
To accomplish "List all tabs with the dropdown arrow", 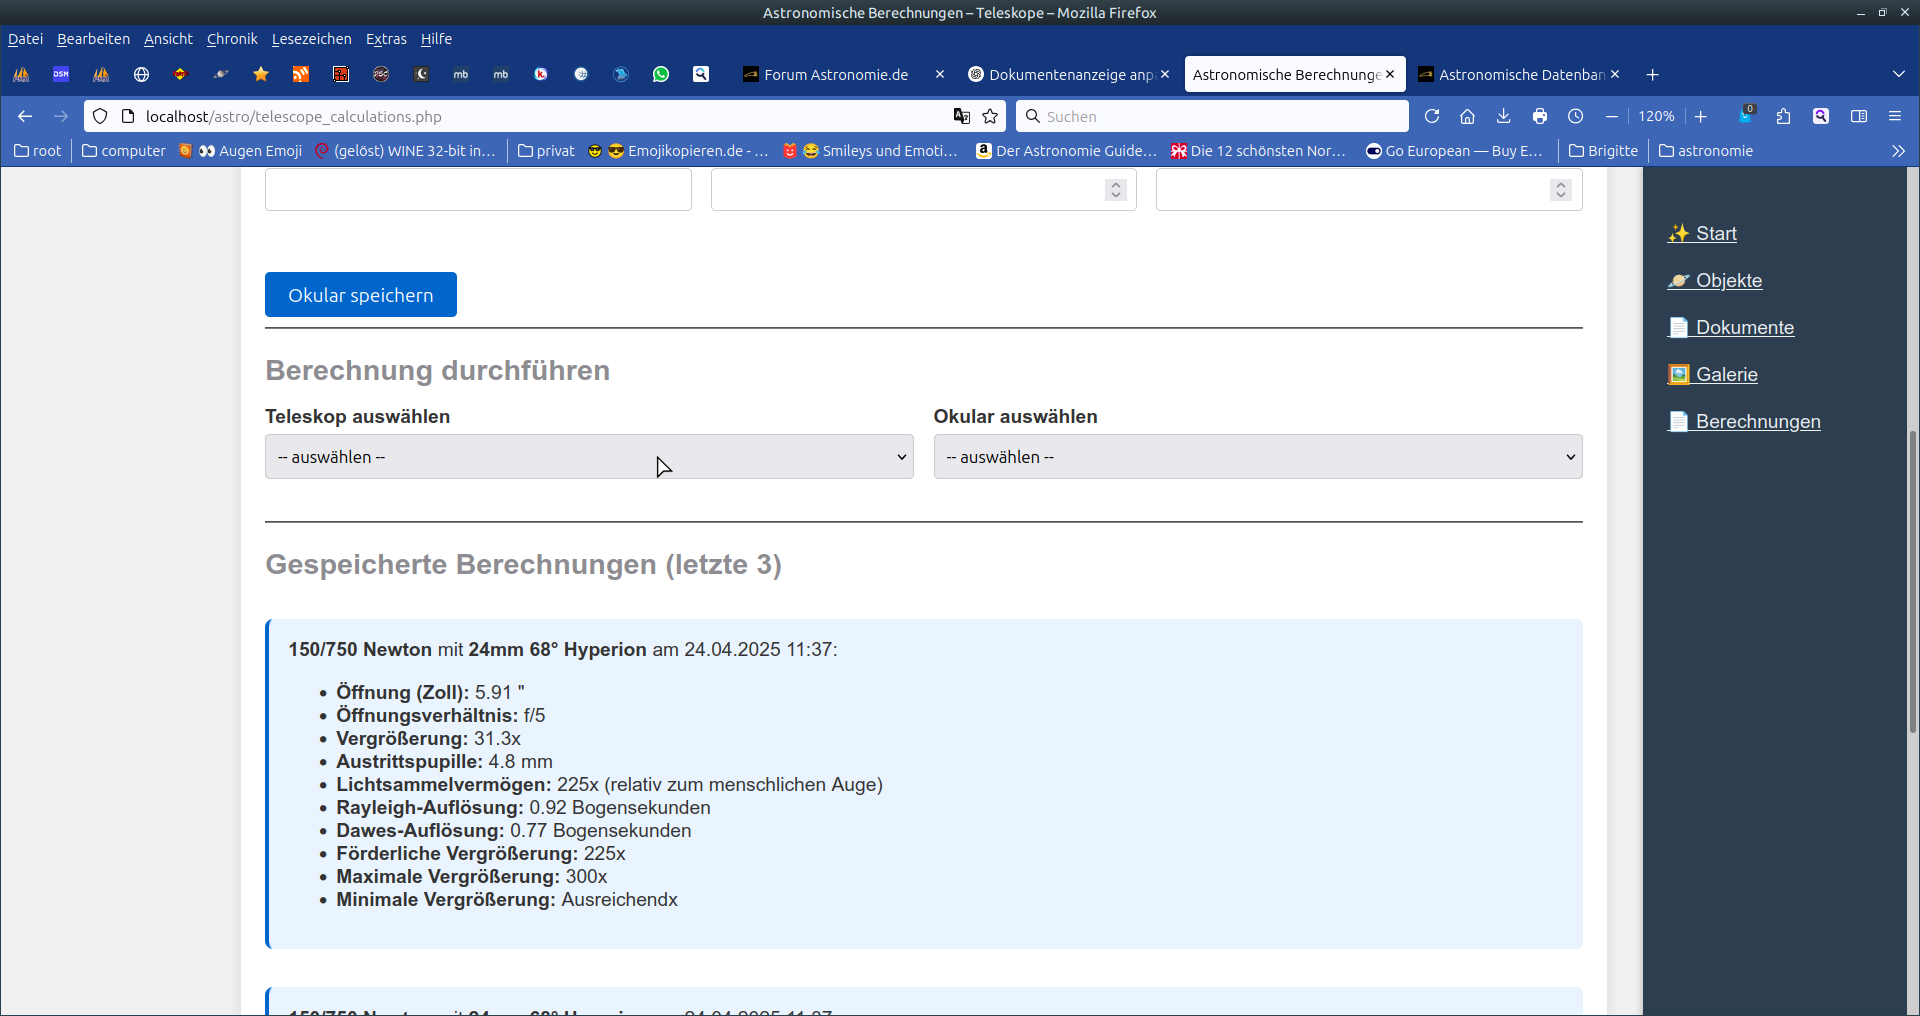I will (1898, 74).
